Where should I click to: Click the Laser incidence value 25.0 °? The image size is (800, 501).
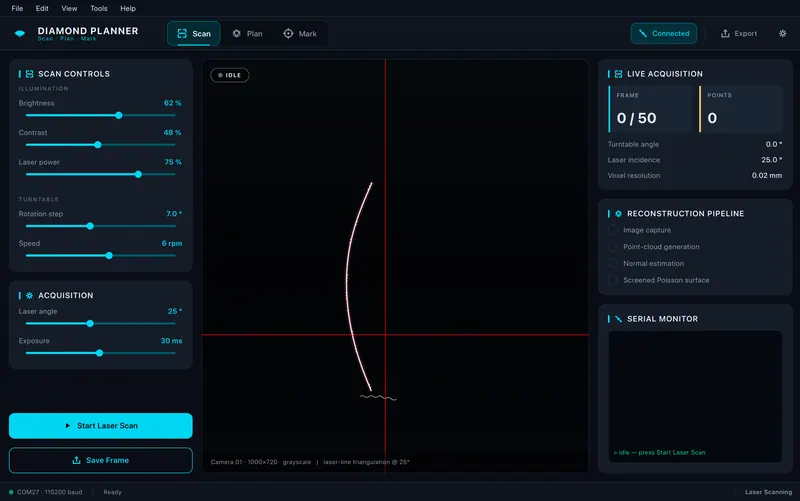tap(771, 160)
